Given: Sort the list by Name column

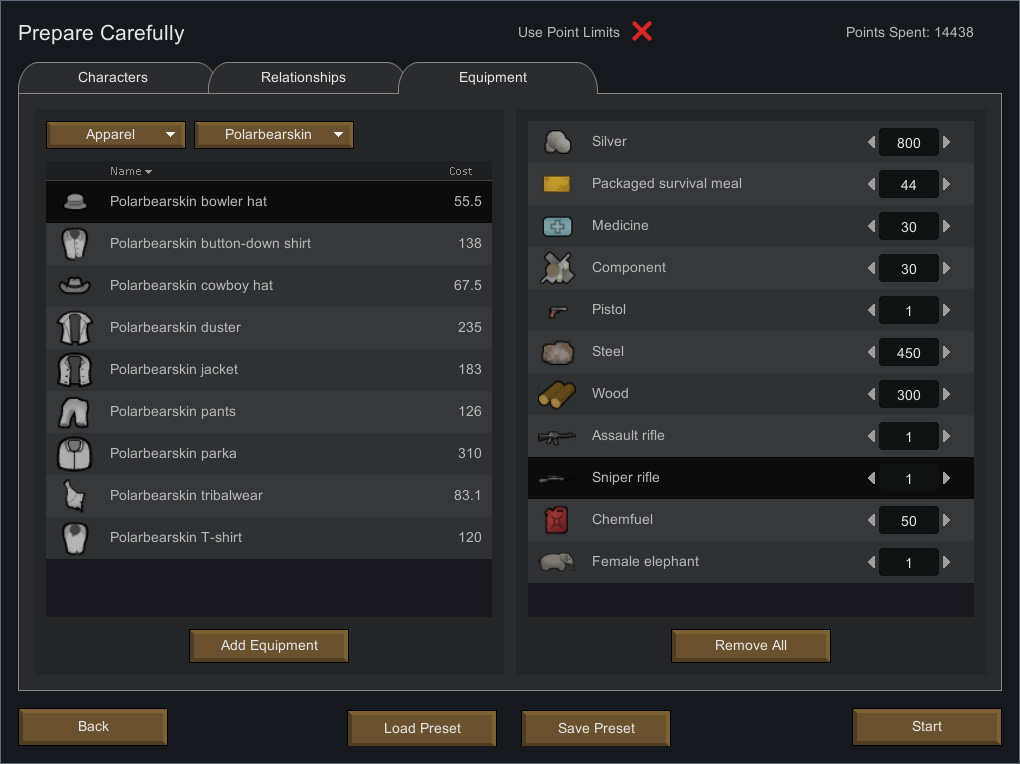Looking at the screenshot, I should coord(130,171).
